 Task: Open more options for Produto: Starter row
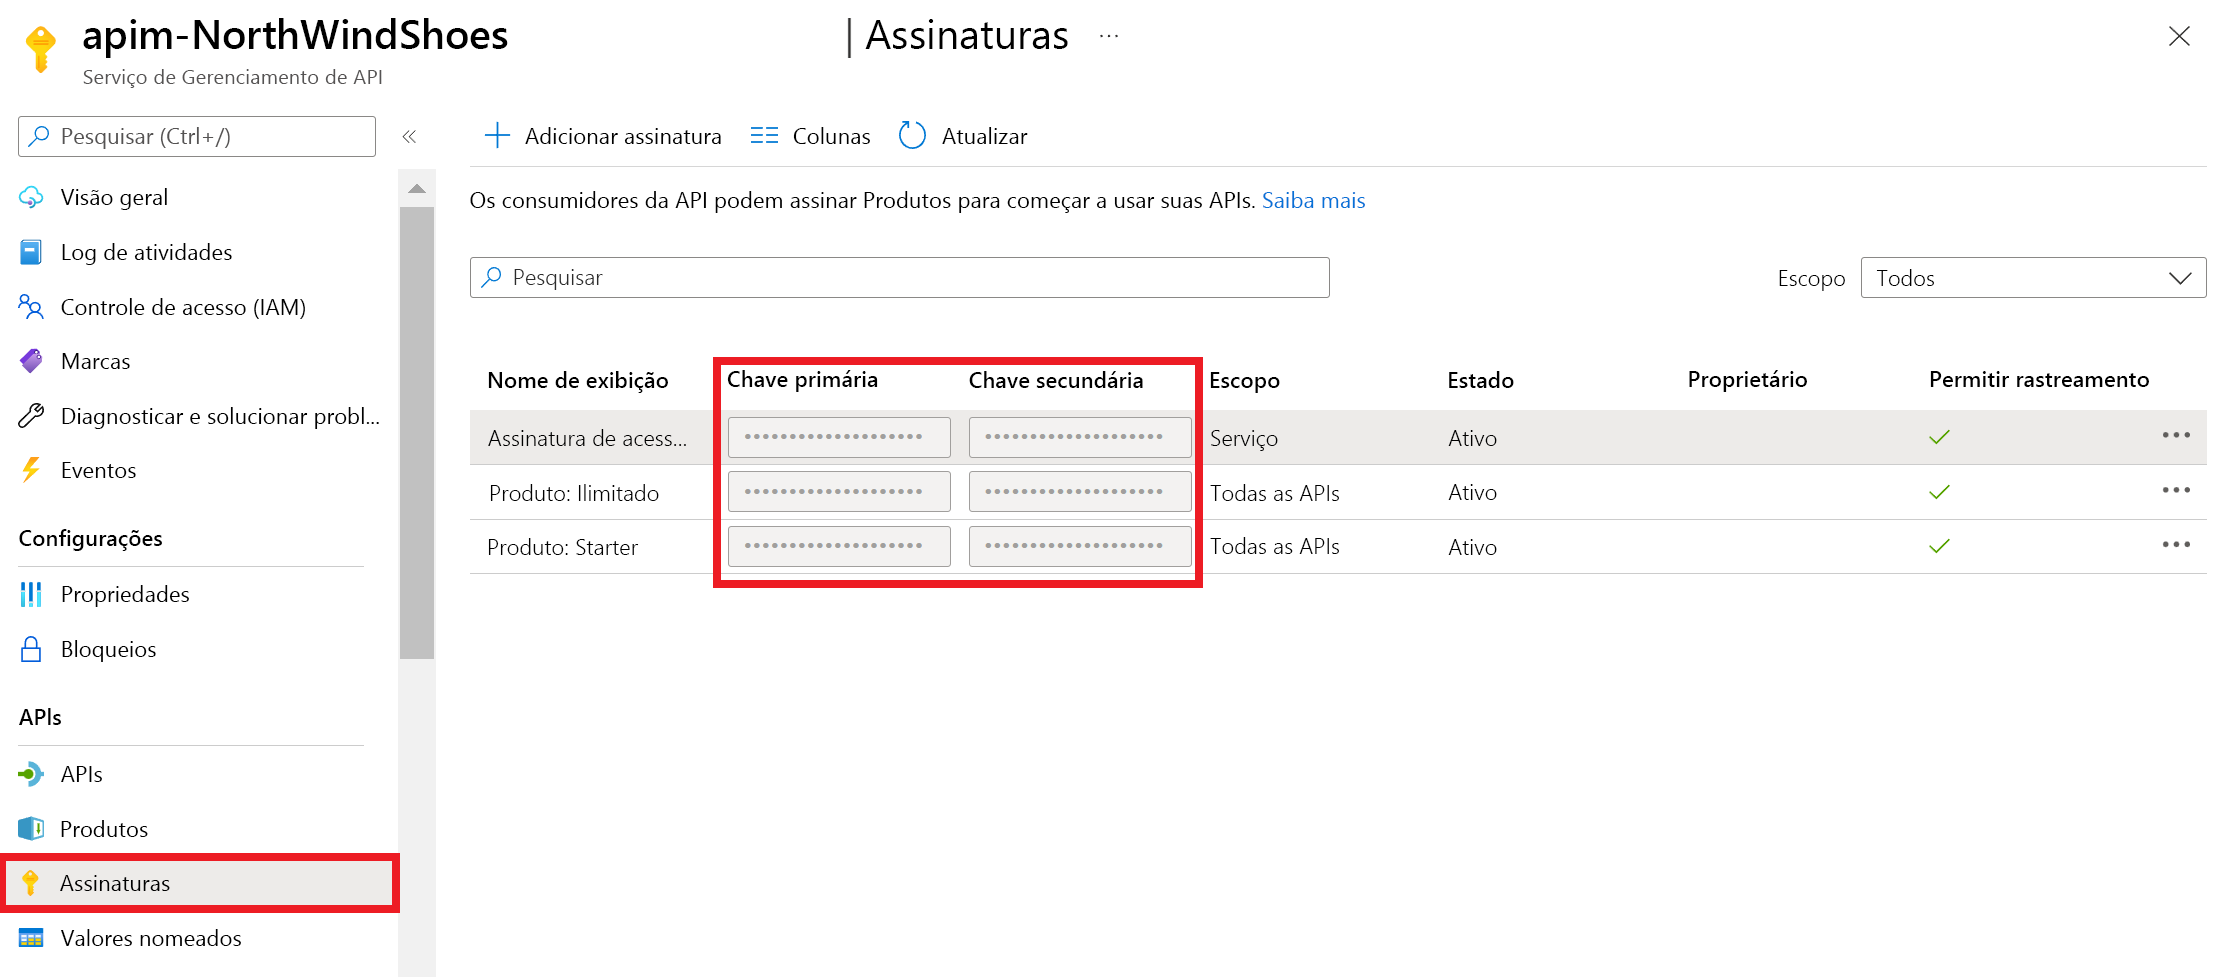2176,545
